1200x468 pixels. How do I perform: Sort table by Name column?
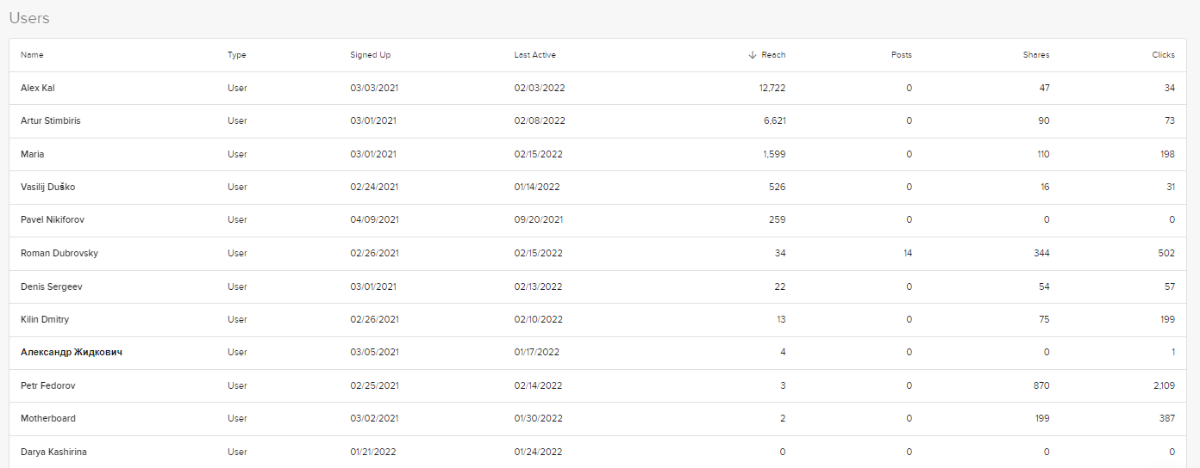coord(32,55)
